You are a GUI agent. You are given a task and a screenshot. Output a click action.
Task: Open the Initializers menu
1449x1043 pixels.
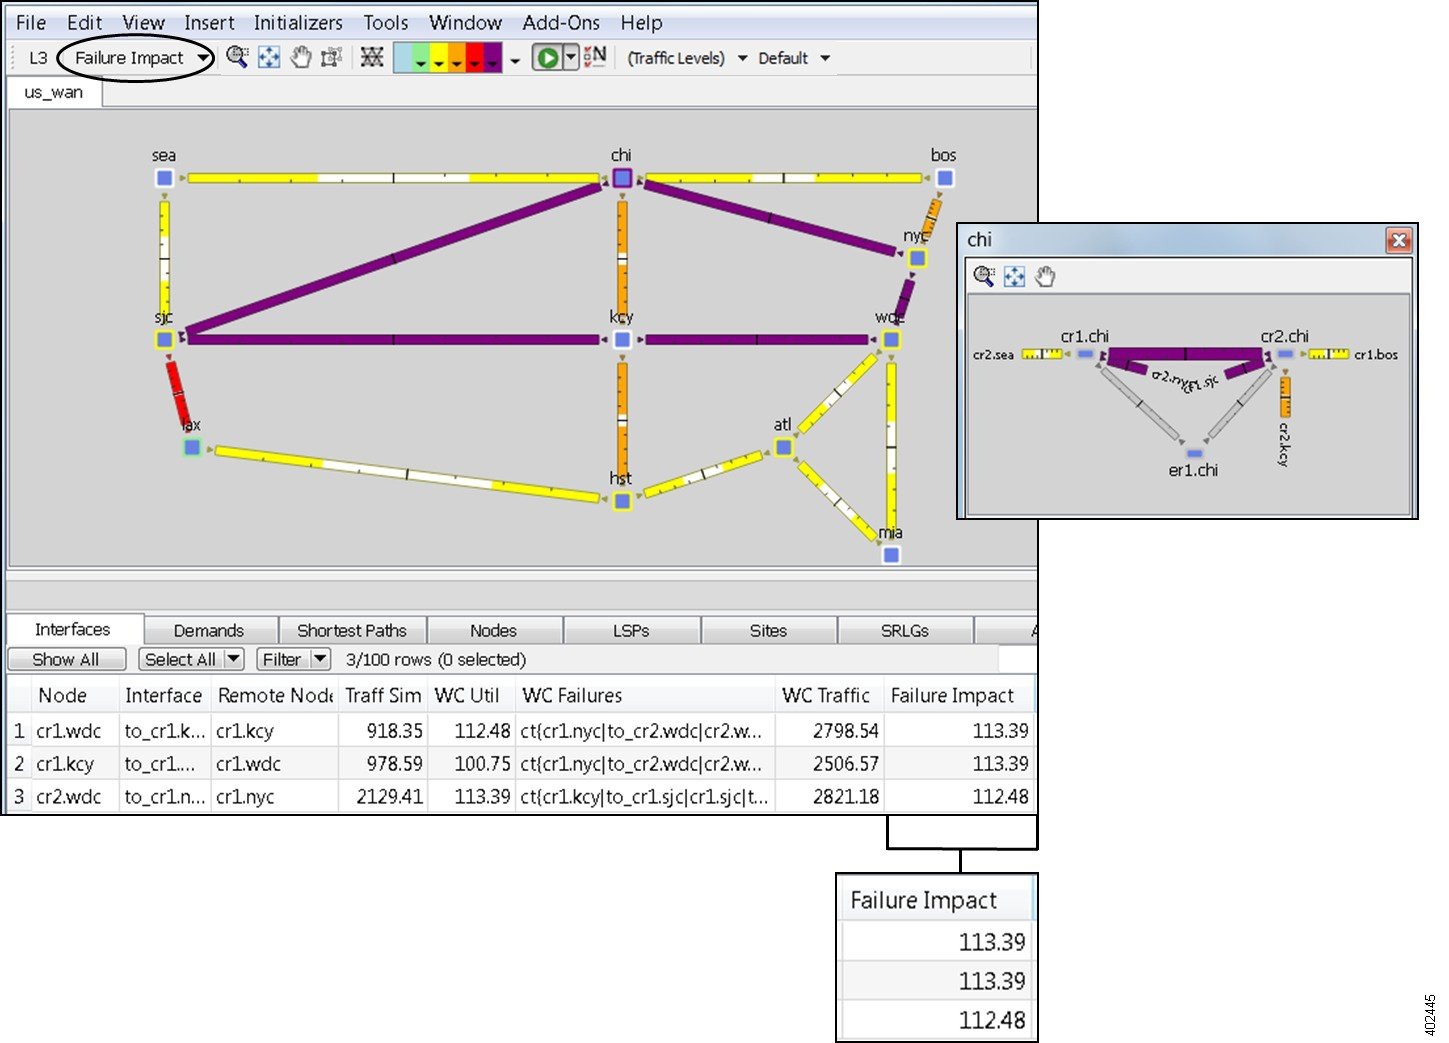[x=298, y=22]
